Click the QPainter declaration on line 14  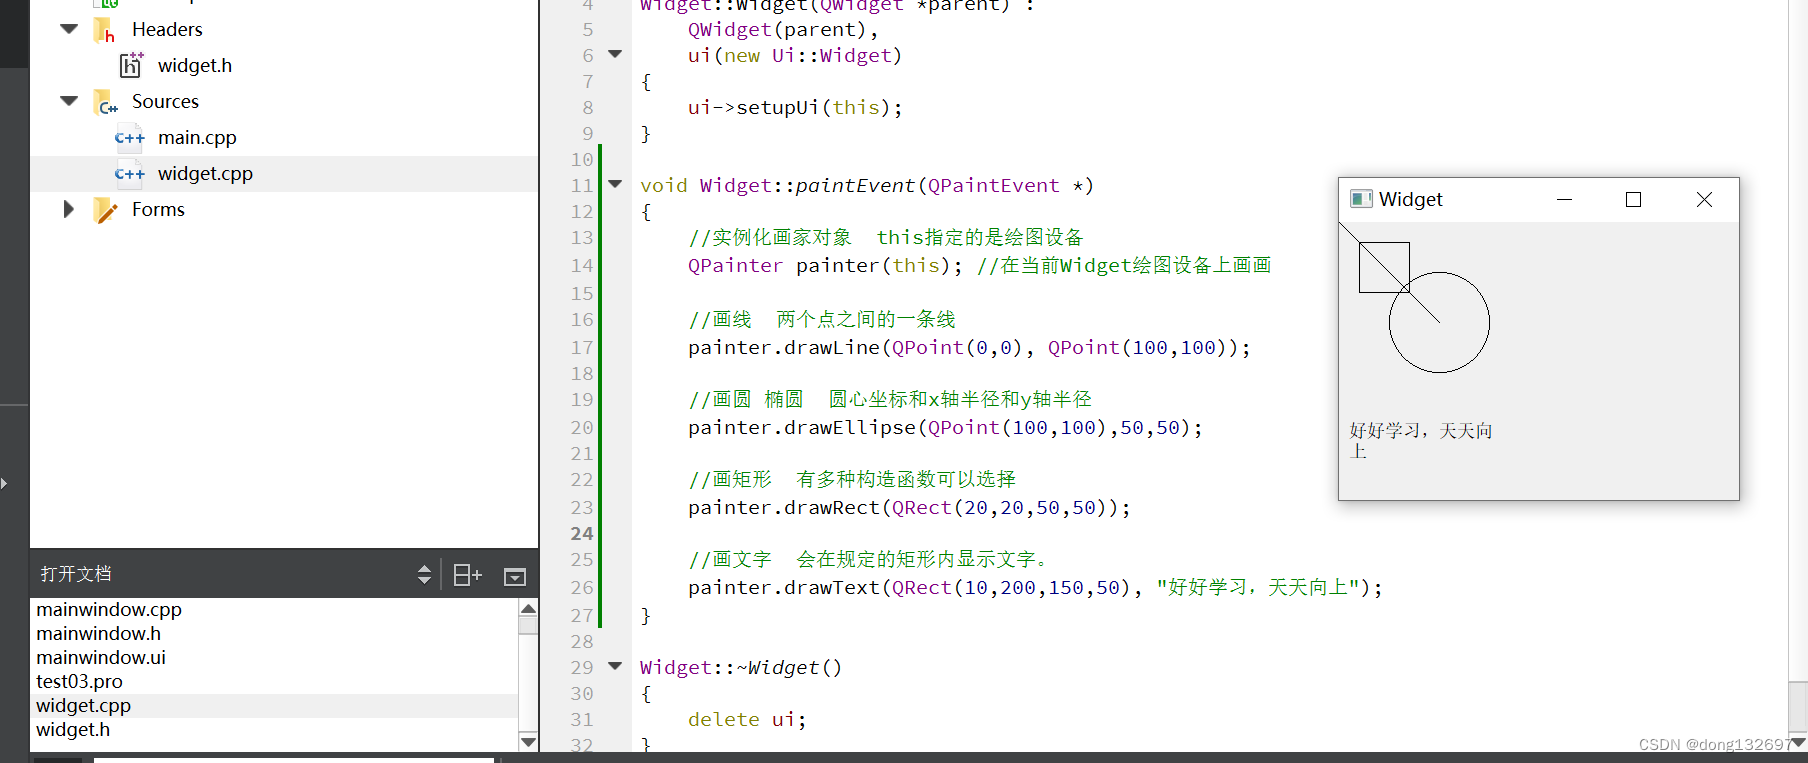(x=825, y=265)
